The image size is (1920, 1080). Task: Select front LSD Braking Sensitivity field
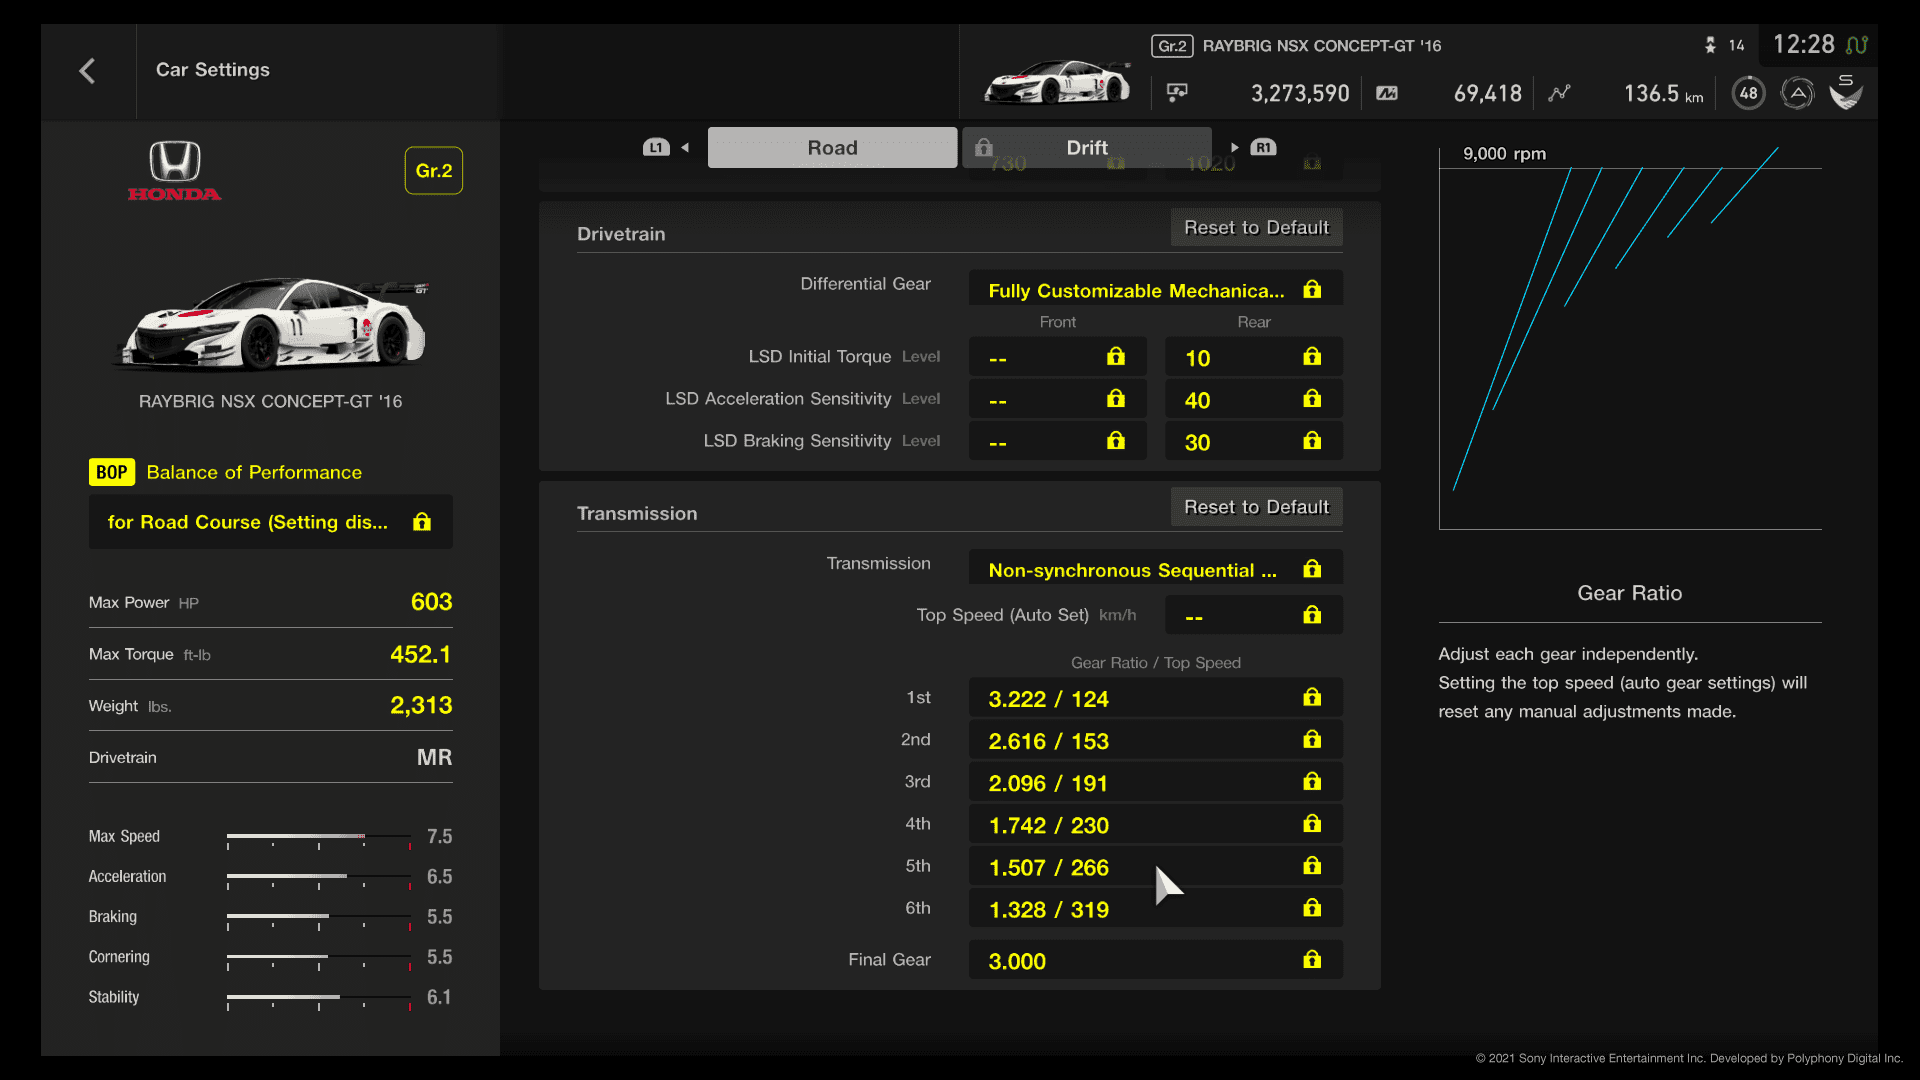[x=1057, y=441]
